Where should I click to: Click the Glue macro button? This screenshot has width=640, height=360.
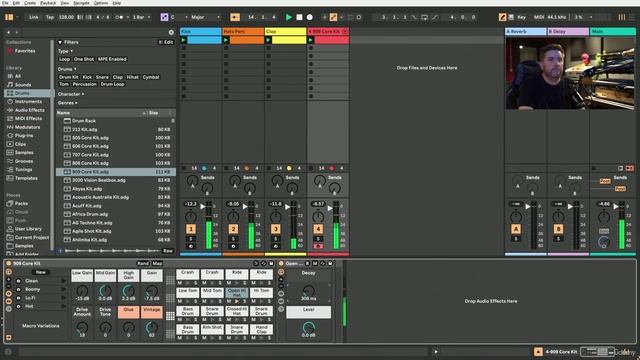coord(129,312)
